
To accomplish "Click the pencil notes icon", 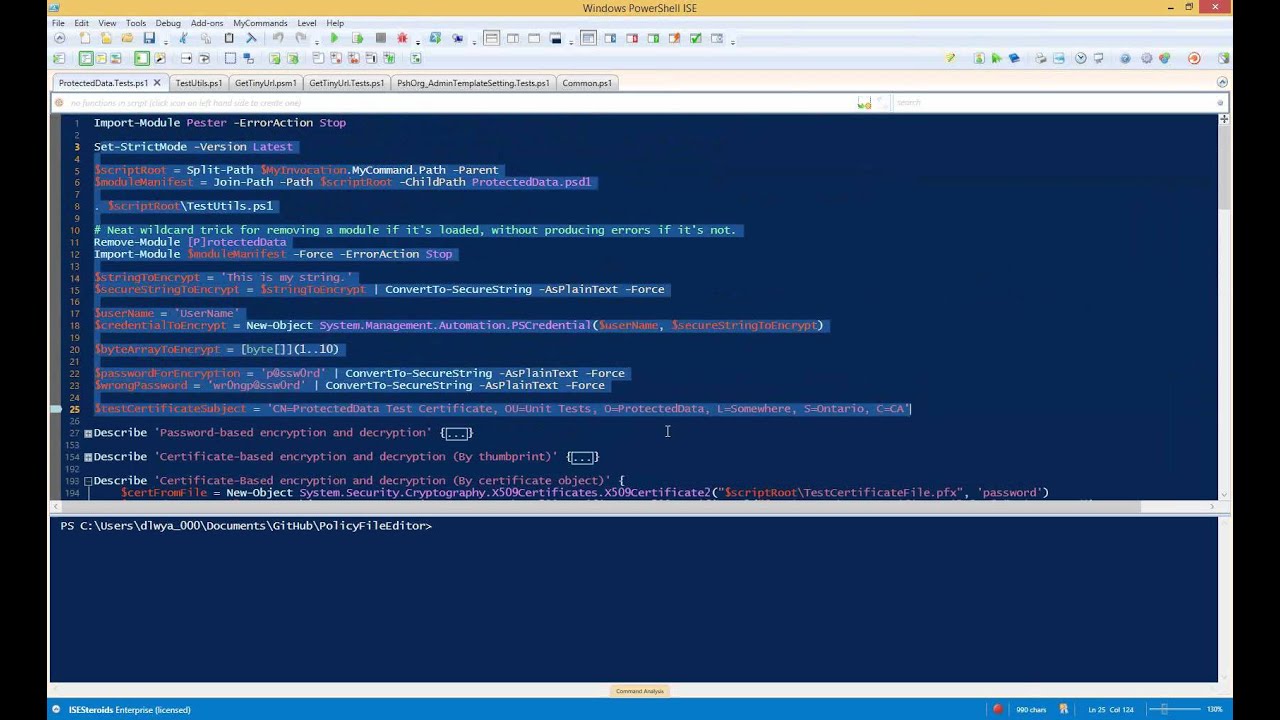I will coord(950,58).
